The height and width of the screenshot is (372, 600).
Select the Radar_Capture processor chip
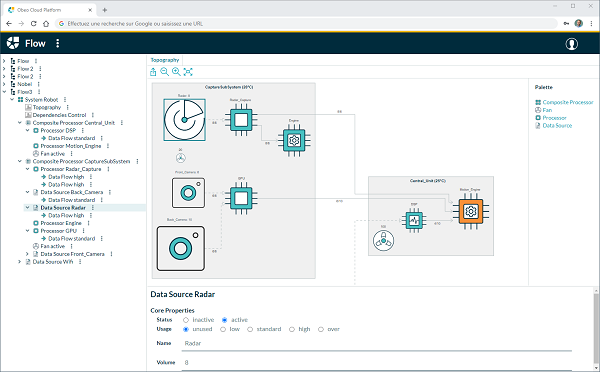click(x=241, y=120)
